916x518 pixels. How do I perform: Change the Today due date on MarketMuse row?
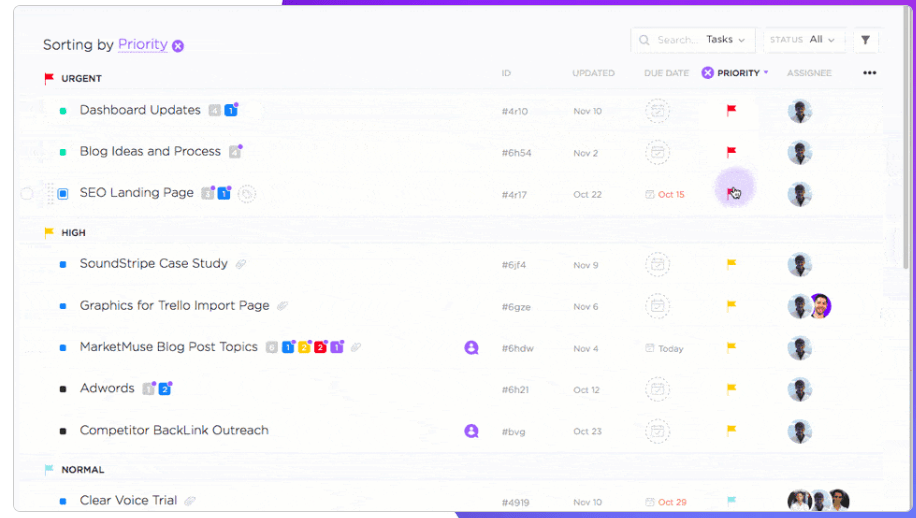tap(664, 349)
